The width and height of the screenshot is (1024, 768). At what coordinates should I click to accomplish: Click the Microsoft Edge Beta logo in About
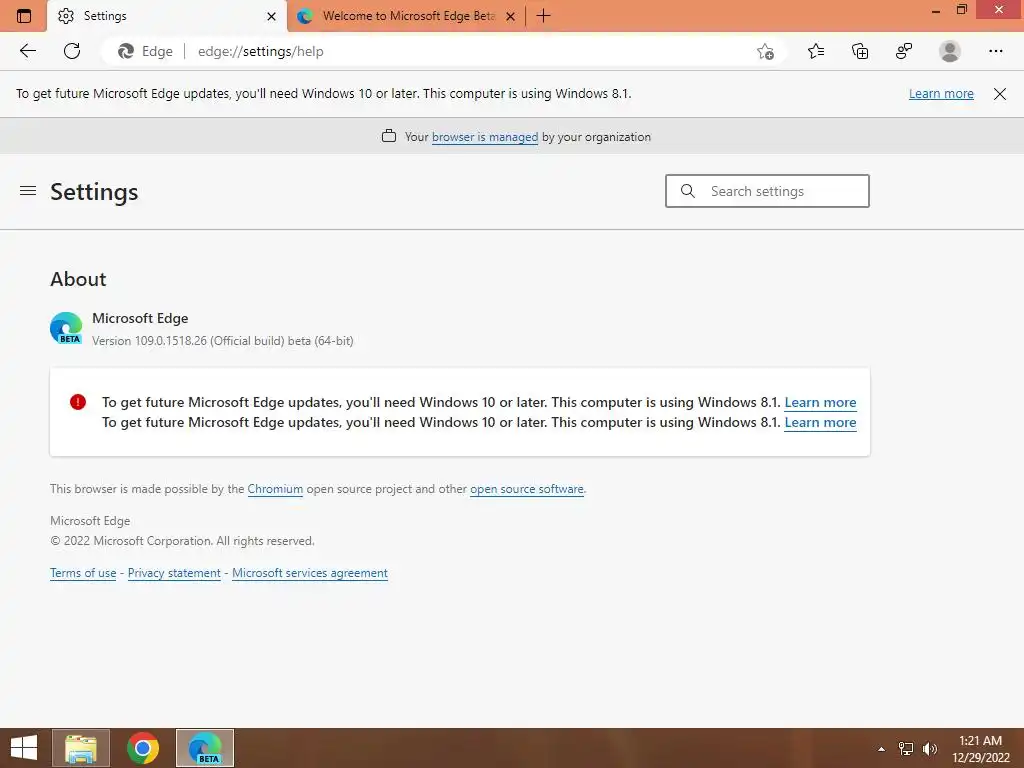coord(66,328)
